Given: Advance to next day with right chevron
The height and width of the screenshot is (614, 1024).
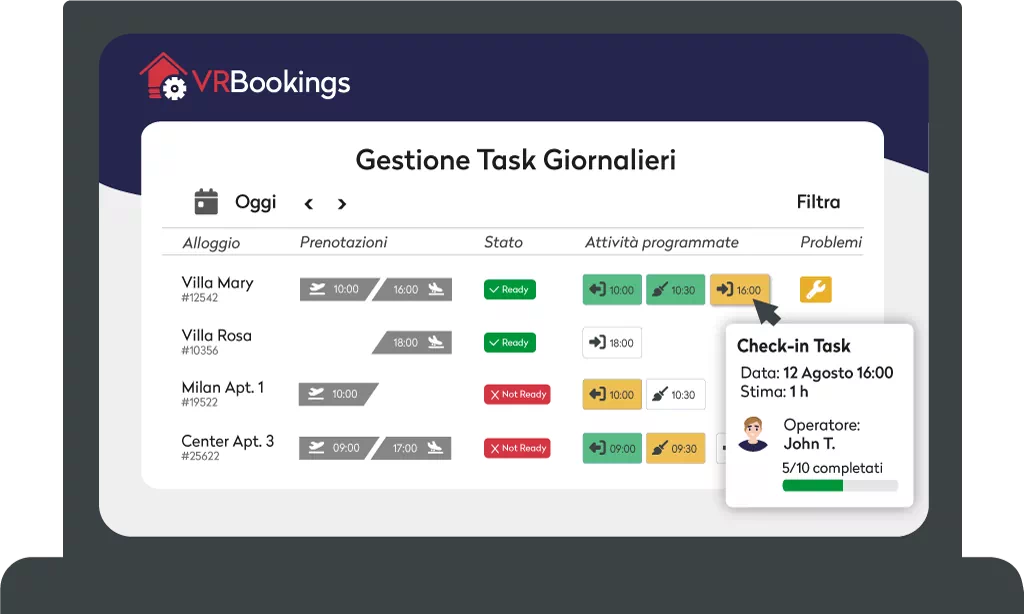Looking at the screenshot, I should coord(342,204).
